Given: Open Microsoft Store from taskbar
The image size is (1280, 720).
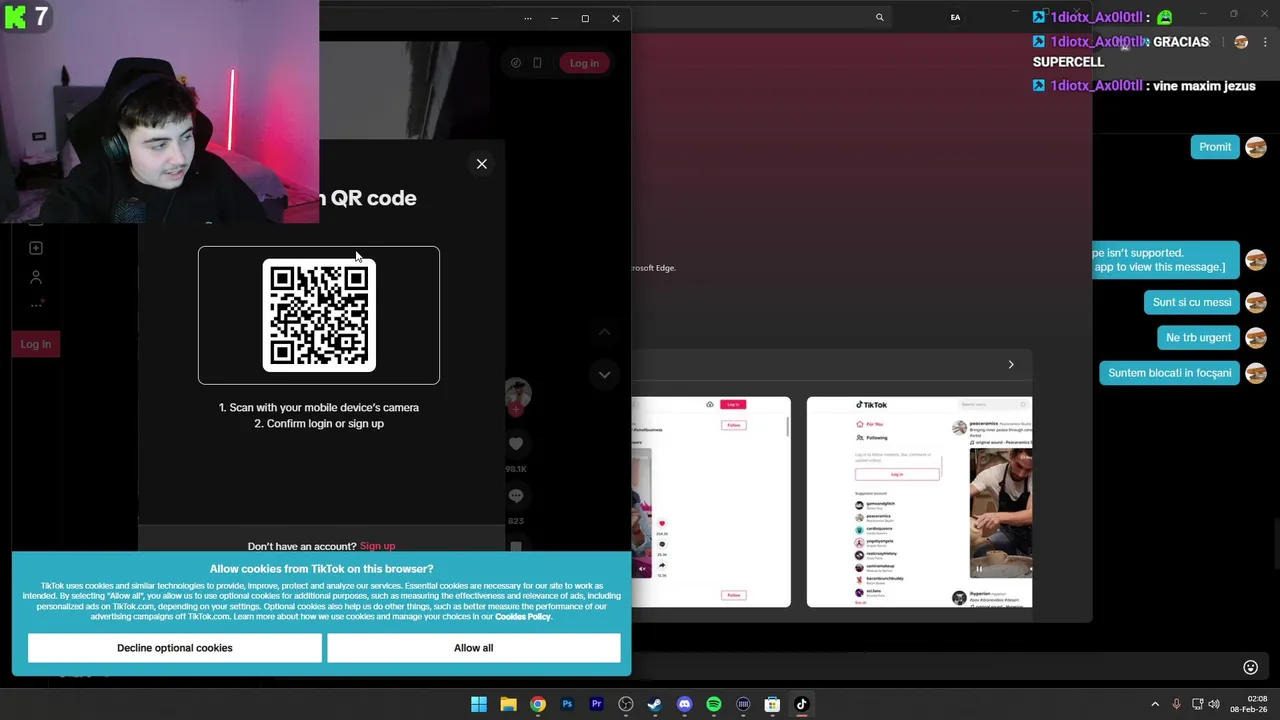Looking at the screenshot, I should 772,704.
